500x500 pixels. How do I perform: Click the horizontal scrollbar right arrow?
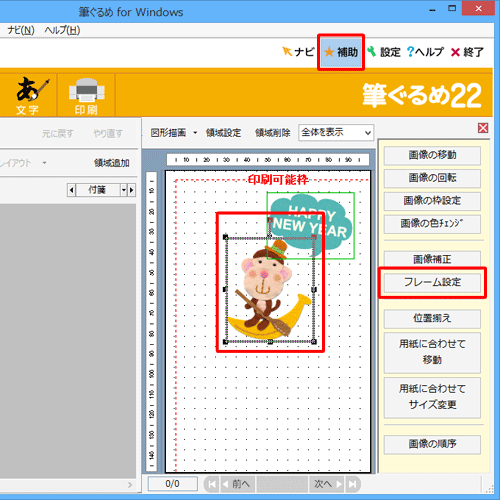pos(130,485)
